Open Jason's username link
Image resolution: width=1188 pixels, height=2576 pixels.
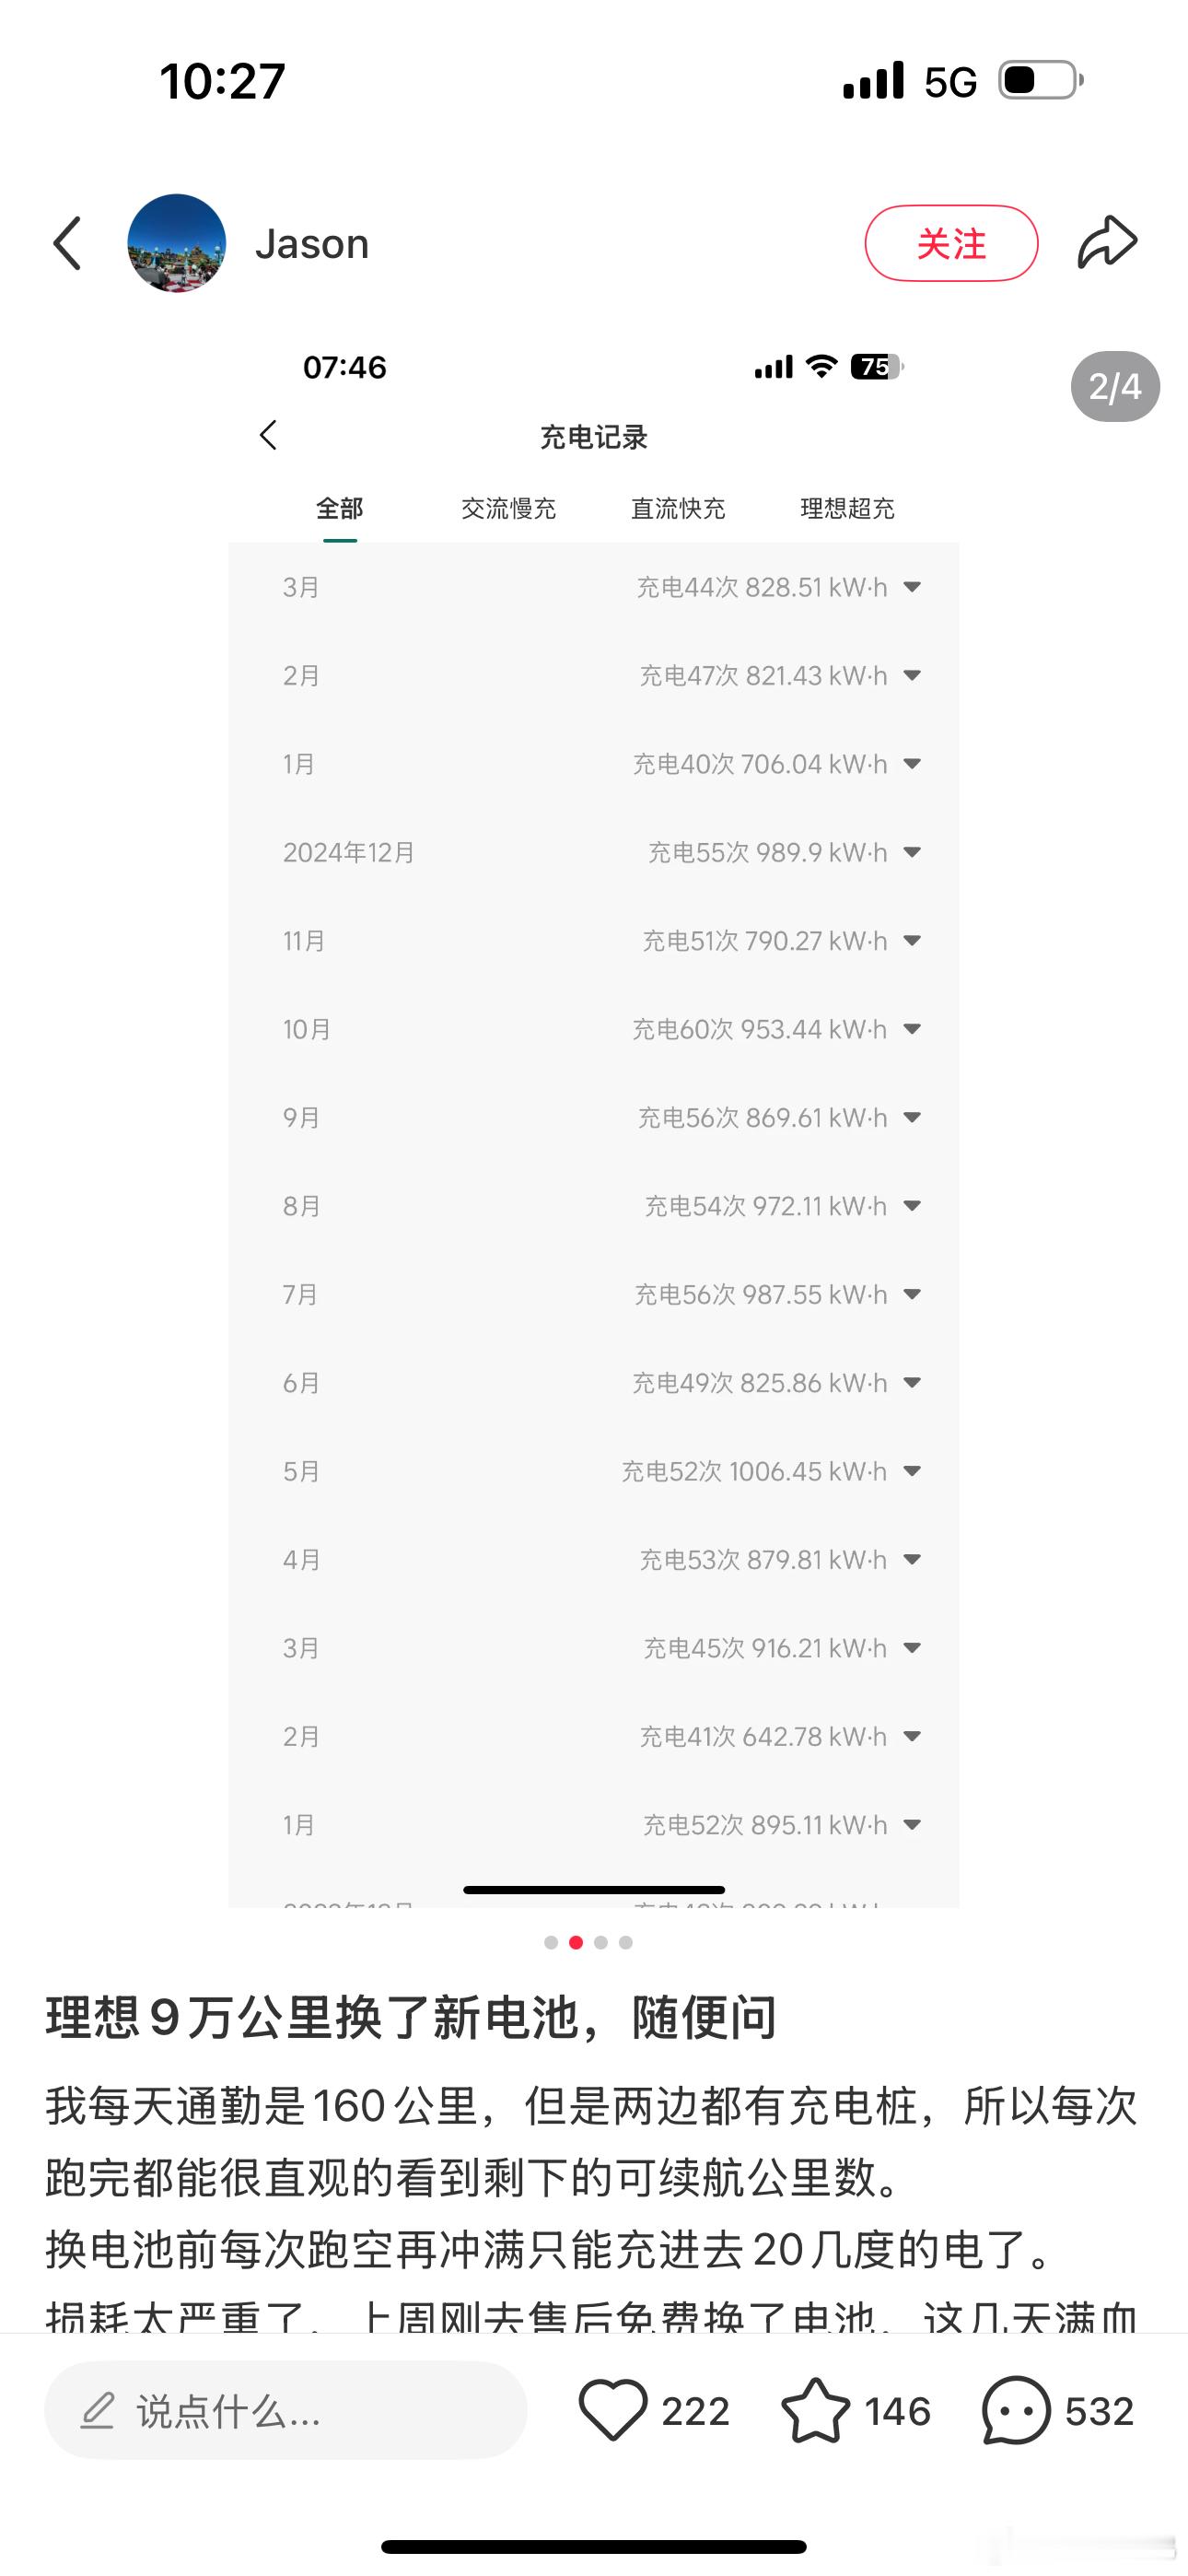point(312,244)
